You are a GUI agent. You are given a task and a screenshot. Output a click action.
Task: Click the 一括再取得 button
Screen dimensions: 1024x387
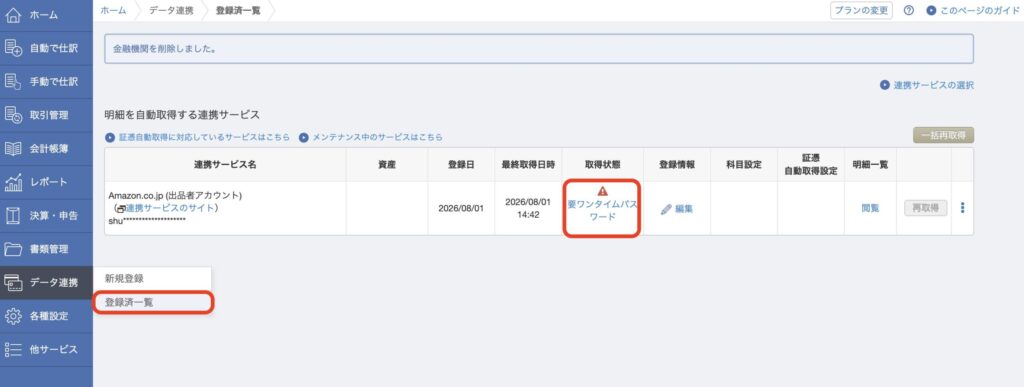[x=943, y=135]
